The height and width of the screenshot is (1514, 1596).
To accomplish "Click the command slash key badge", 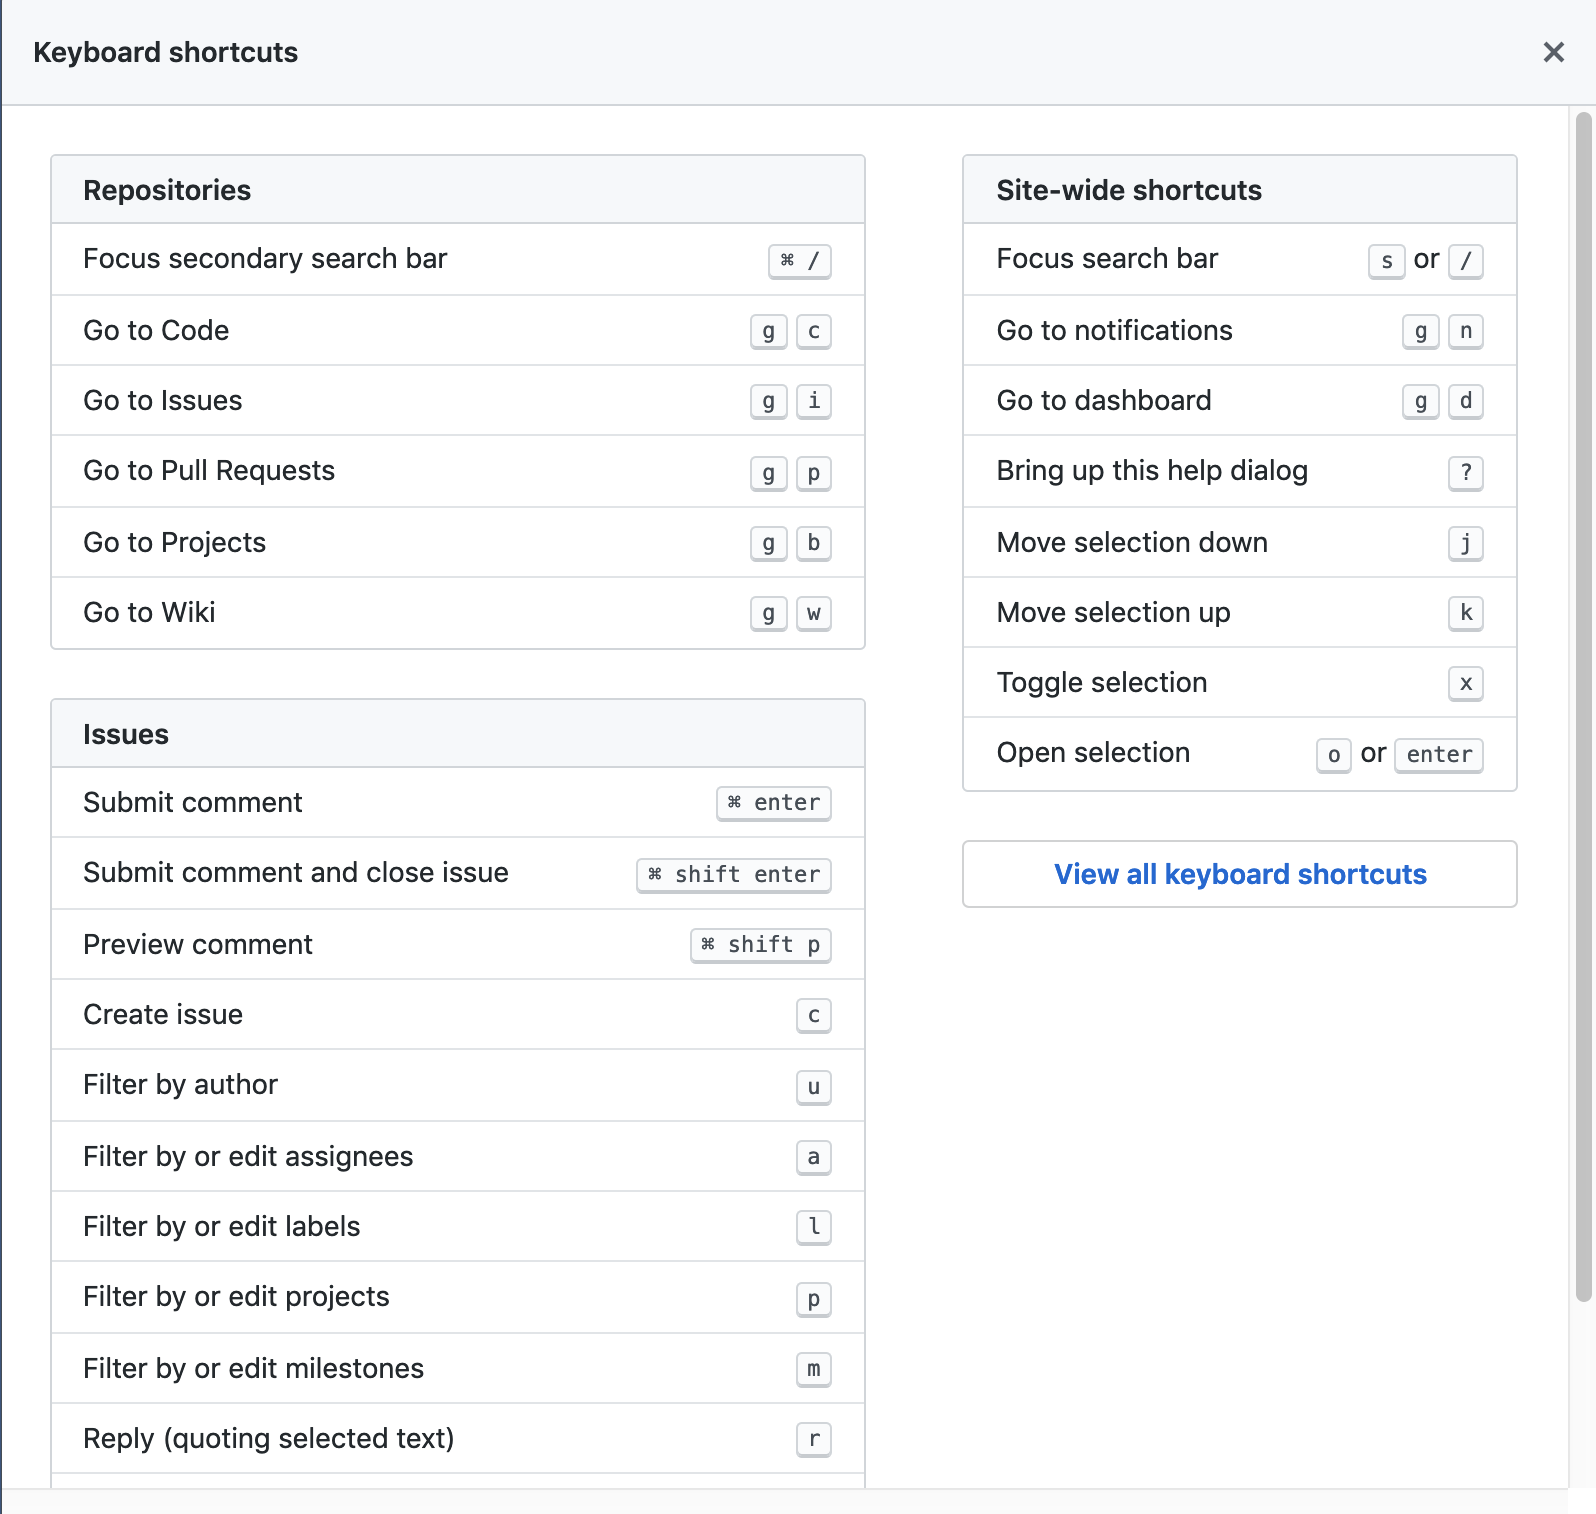I will pos(799,261).
